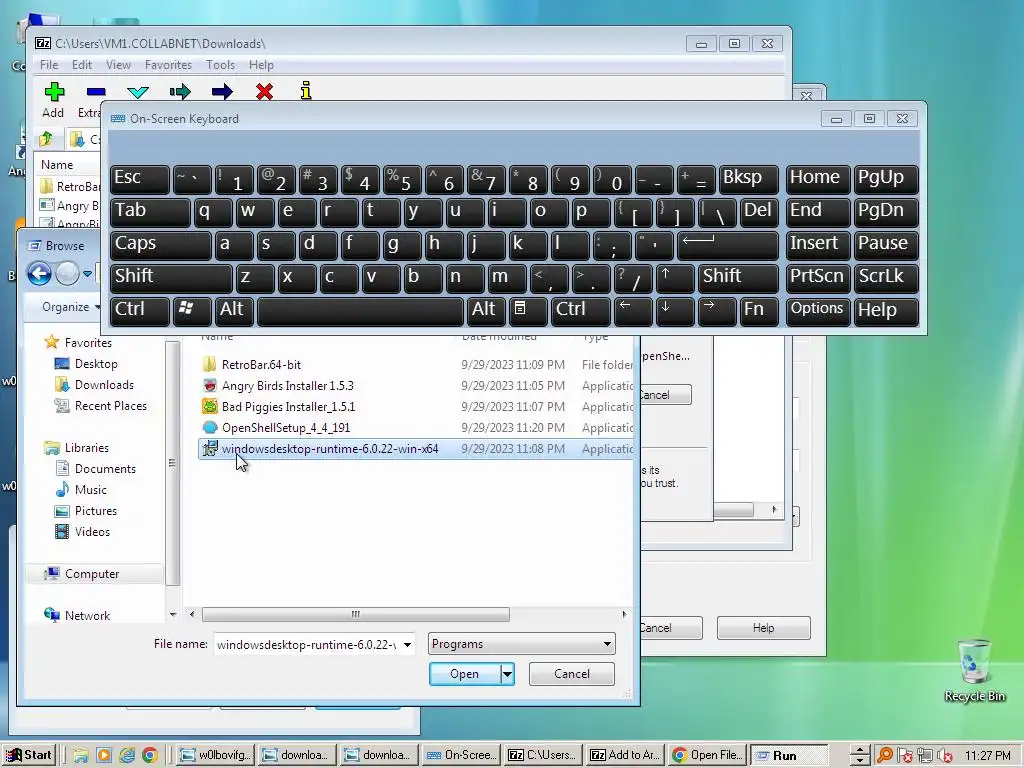Select Network in navigation pane
The height and width of the screenshot is (768, 1024).
coord(87,615)
